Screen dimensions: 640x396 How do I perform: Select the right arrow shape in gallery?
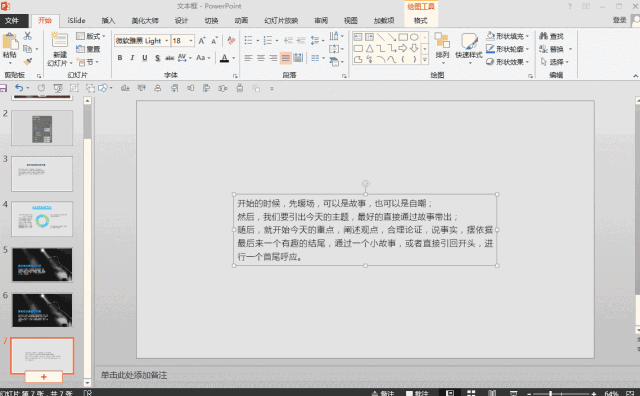(403, 48)
